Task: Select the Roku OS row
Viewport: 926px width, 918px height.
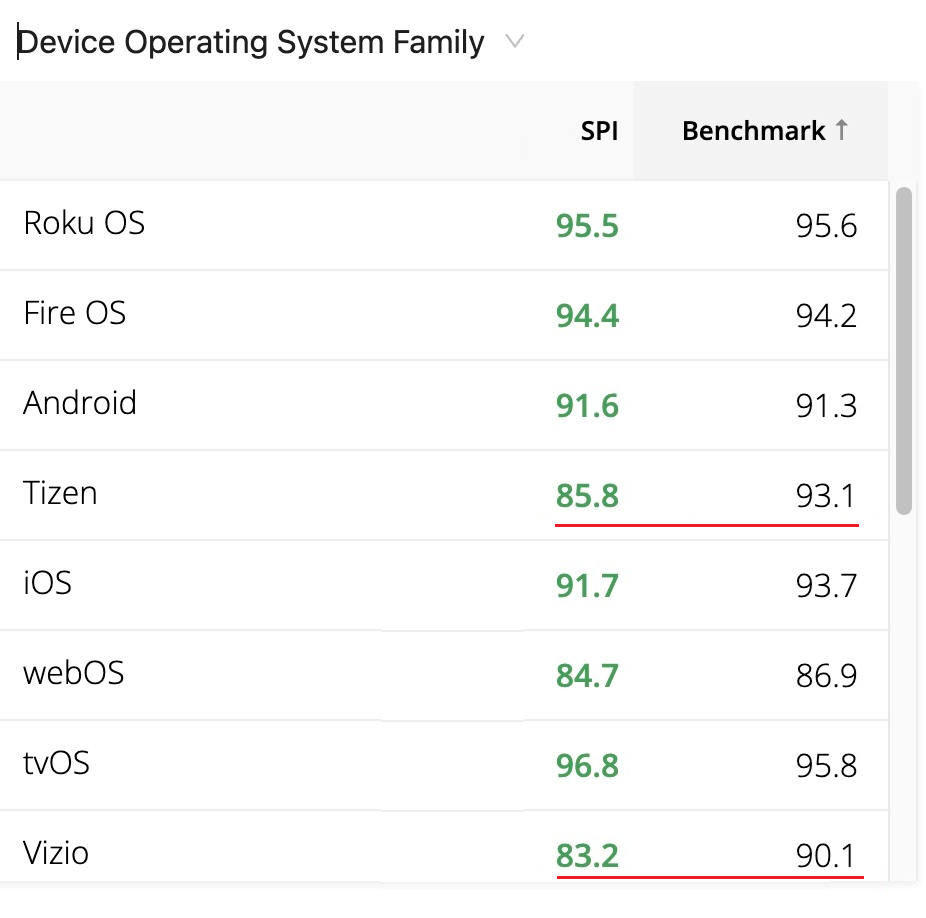Action: (x=84, y=223)
